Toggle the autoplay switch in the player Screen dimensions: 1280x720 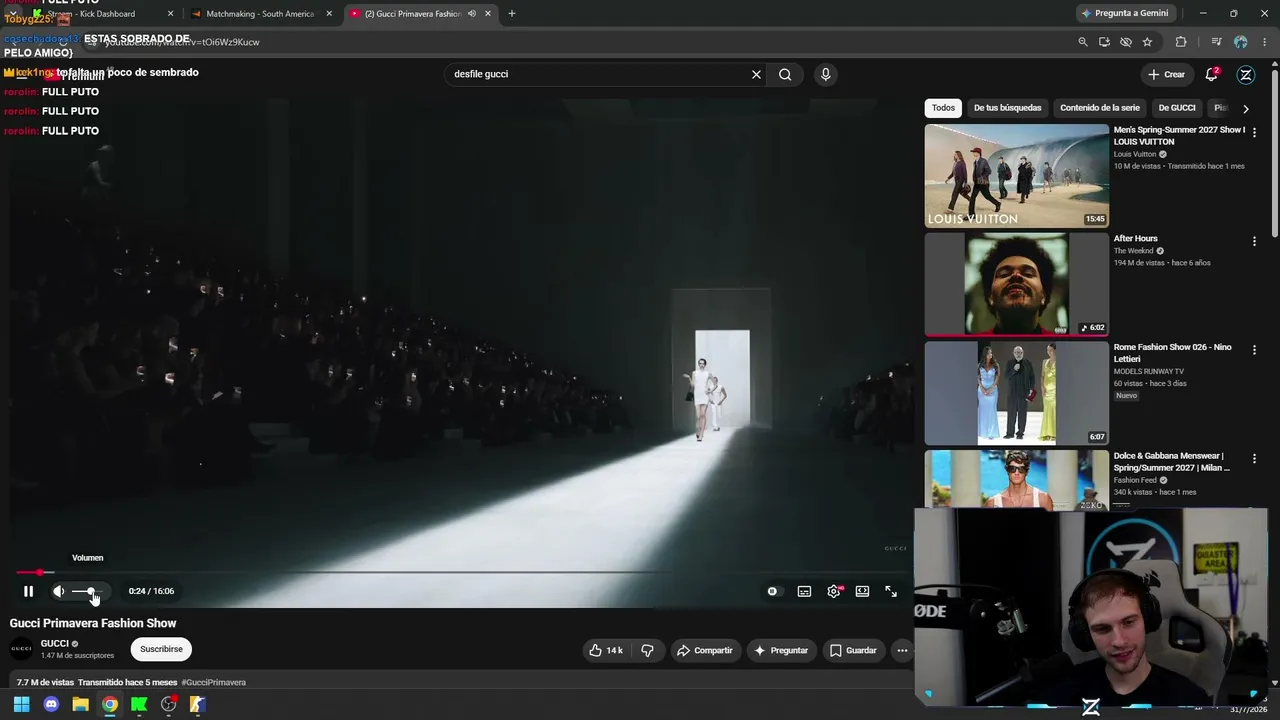click(772, 591)
